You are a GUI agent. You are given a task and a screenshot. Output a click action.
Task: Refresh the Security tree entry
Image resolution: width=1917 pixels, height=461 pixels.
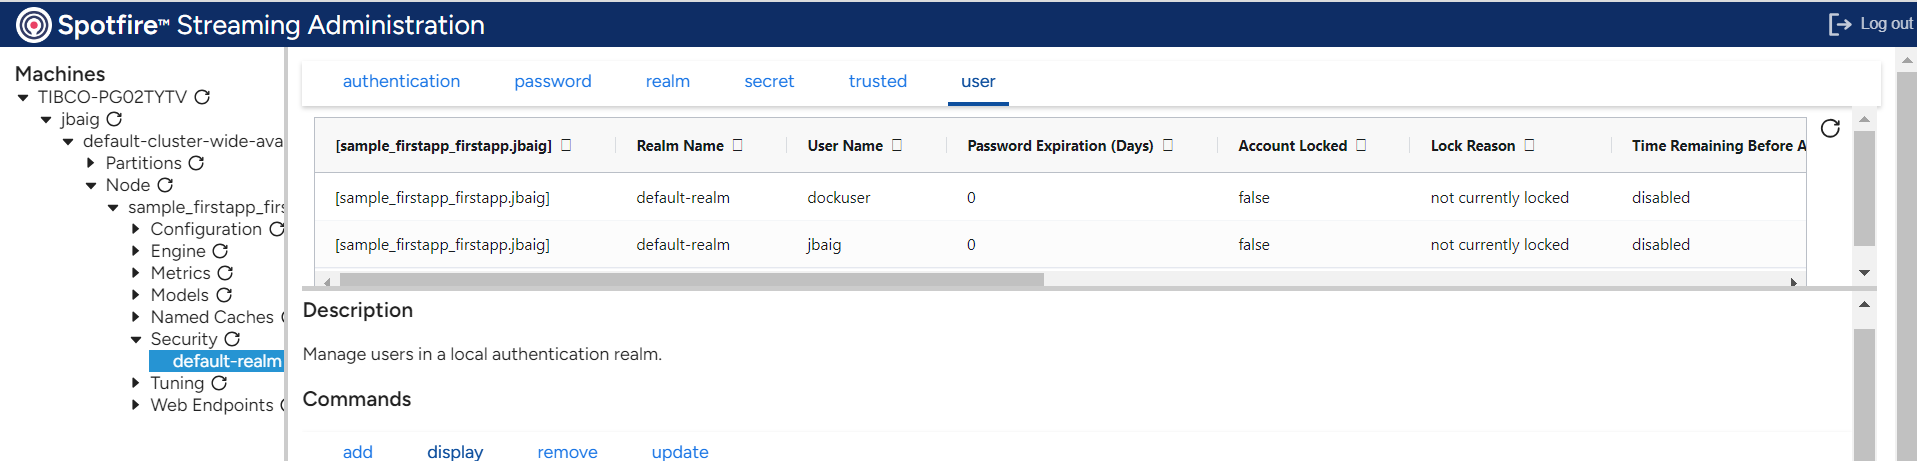(x=232, y=339)
